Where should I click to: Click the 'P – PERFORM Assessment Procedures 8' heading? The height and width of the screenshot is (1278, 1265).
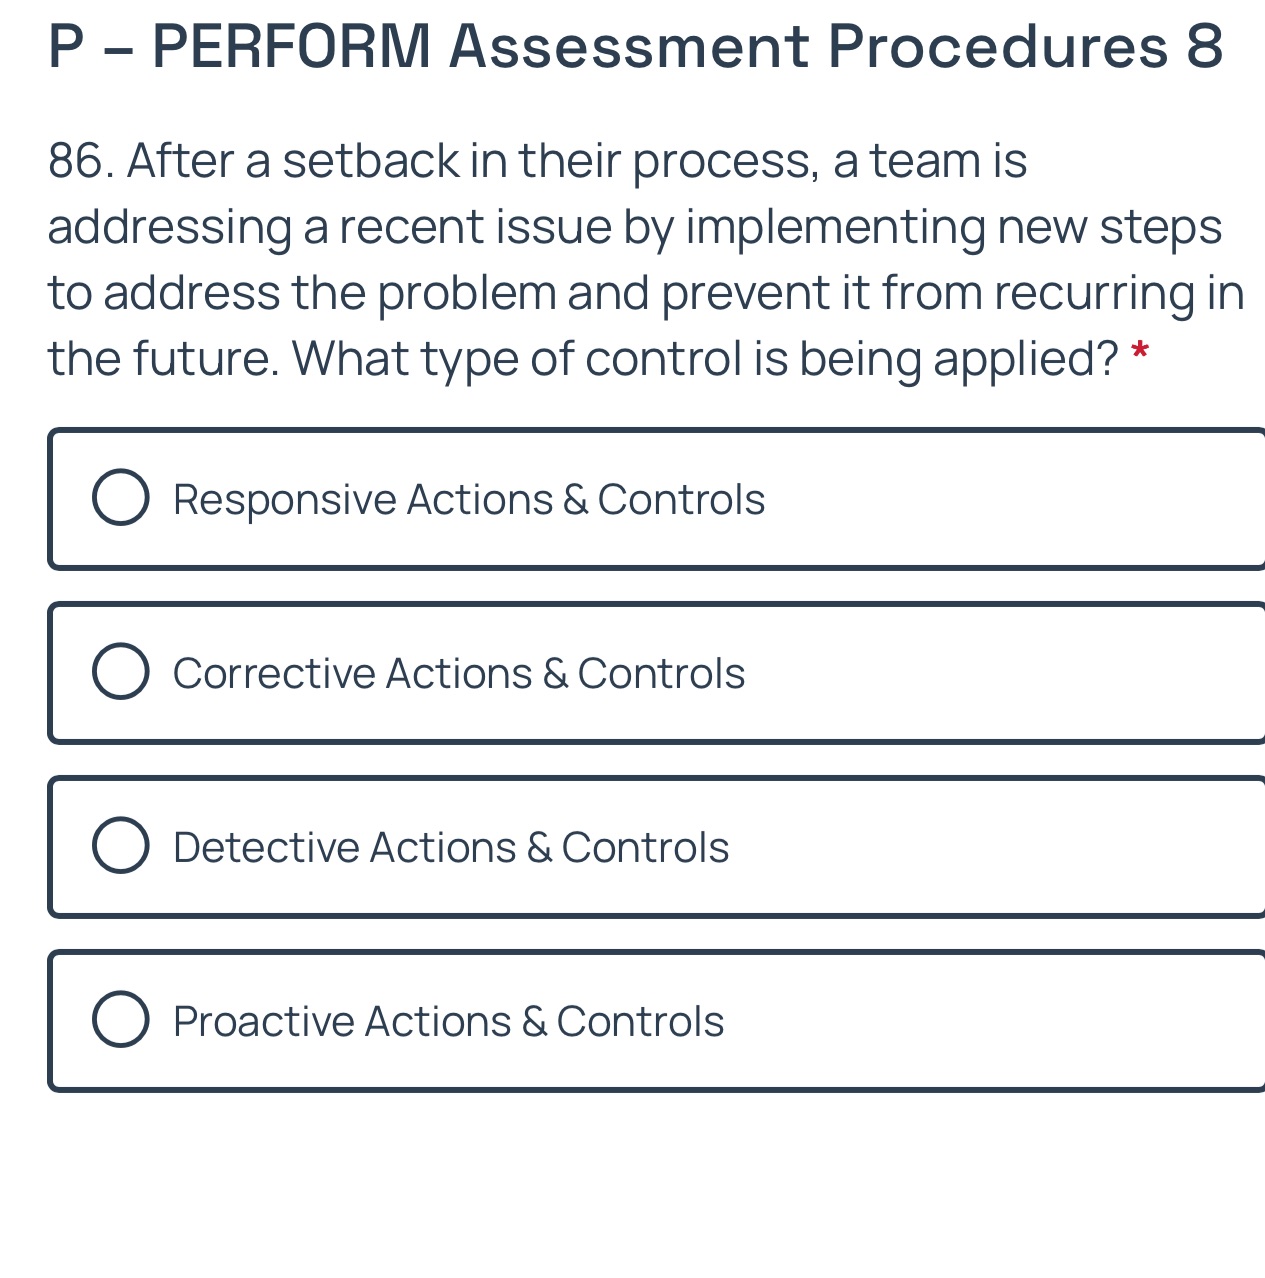(x=636, y=46)
